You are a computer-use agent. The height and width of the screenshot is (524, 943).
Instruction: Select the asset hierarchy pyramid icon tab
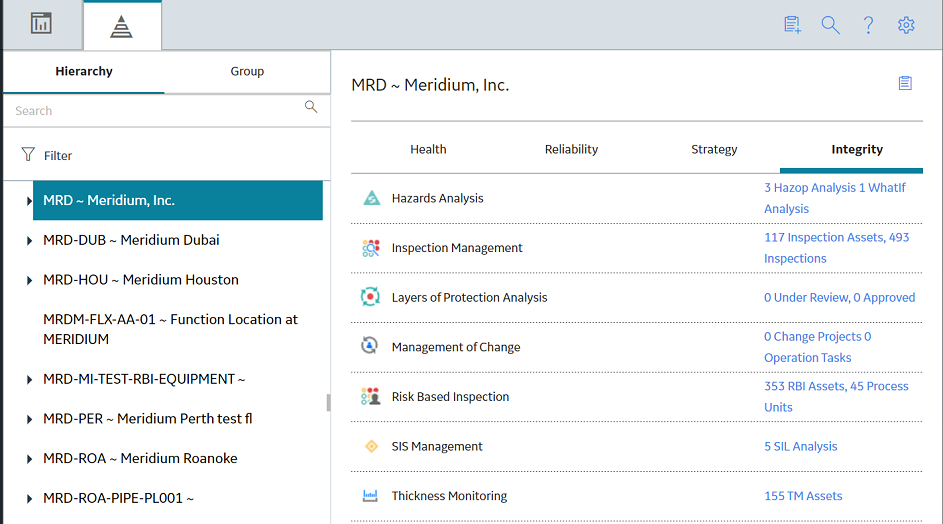(x=121, y=26)
